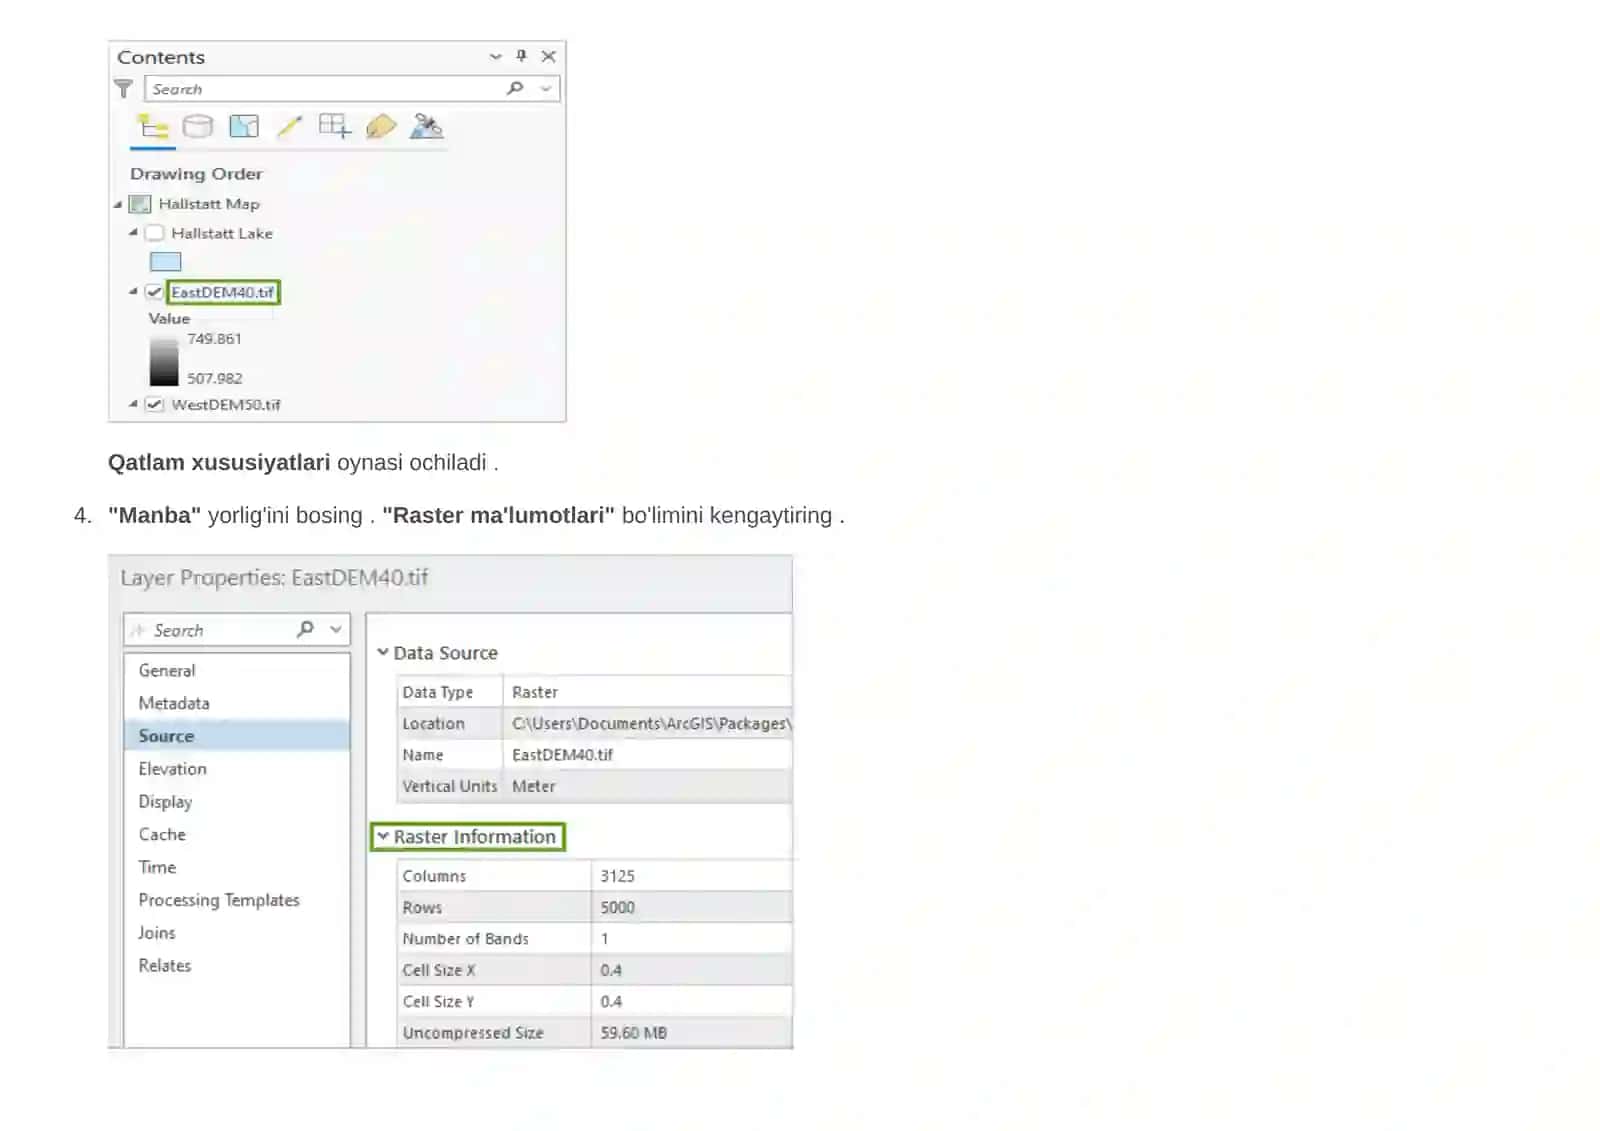Click the Cell Size X value
The width and height of the screenshot is (1600, 1131).
[x=611, y=970]
